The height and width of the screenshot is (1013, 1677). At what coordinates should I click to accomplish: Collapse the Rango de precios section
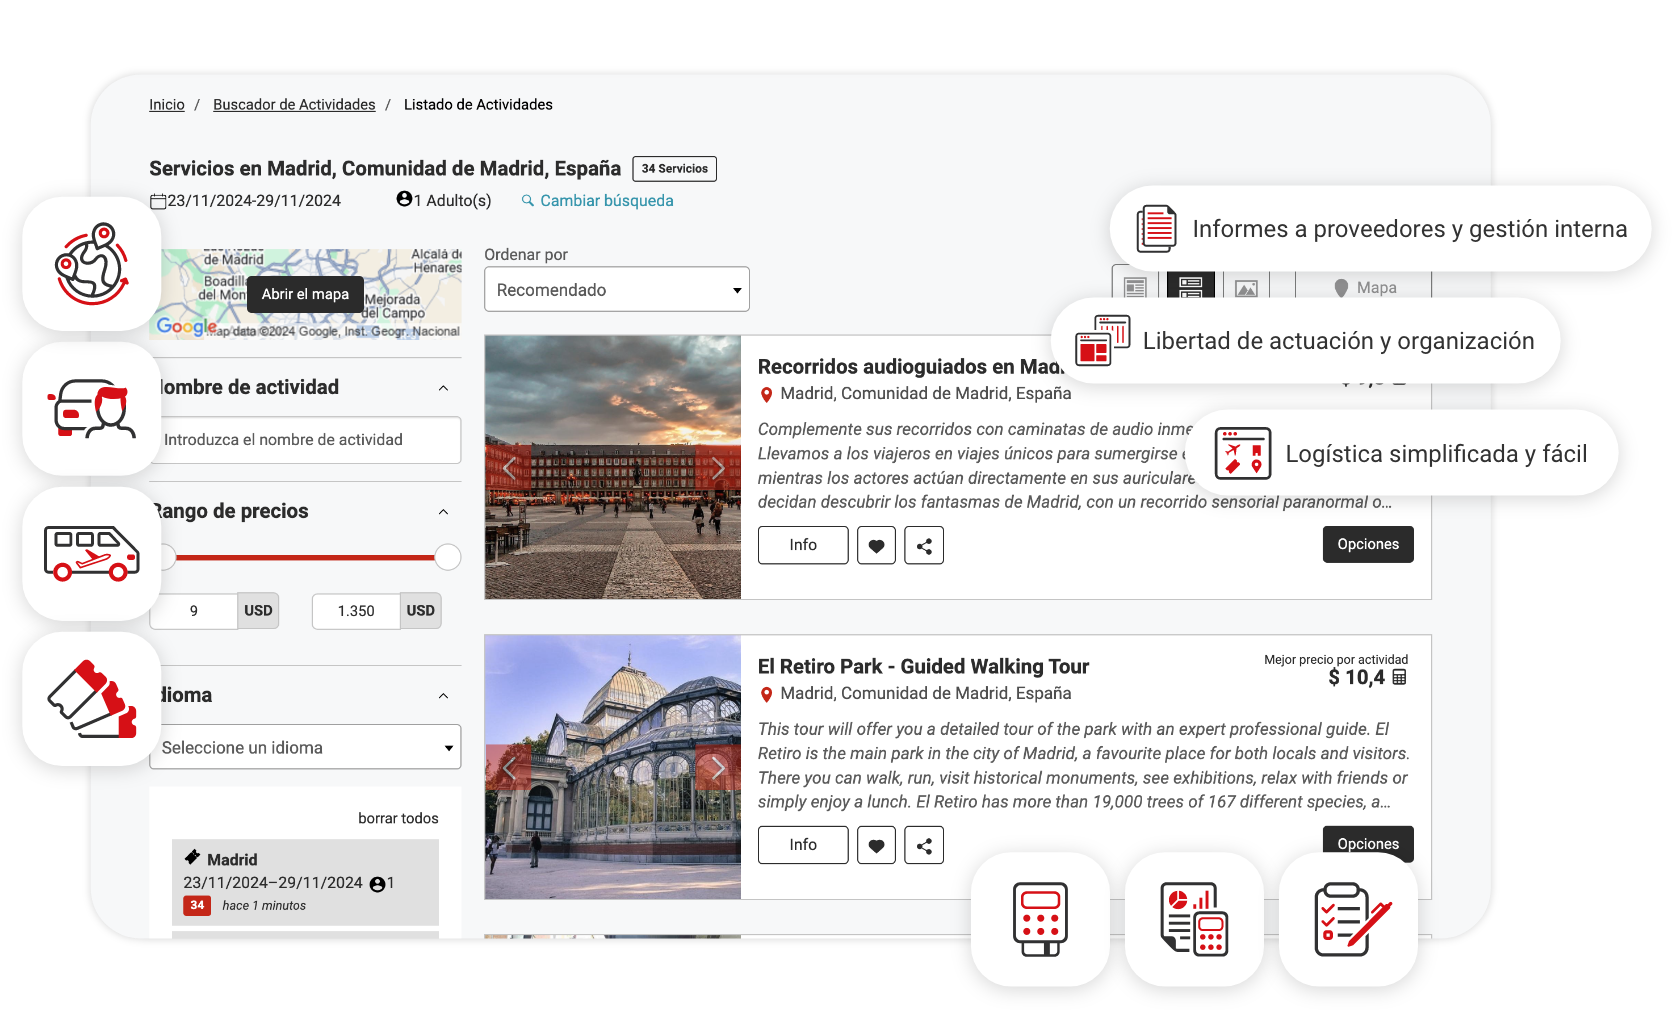pos(443,512)
